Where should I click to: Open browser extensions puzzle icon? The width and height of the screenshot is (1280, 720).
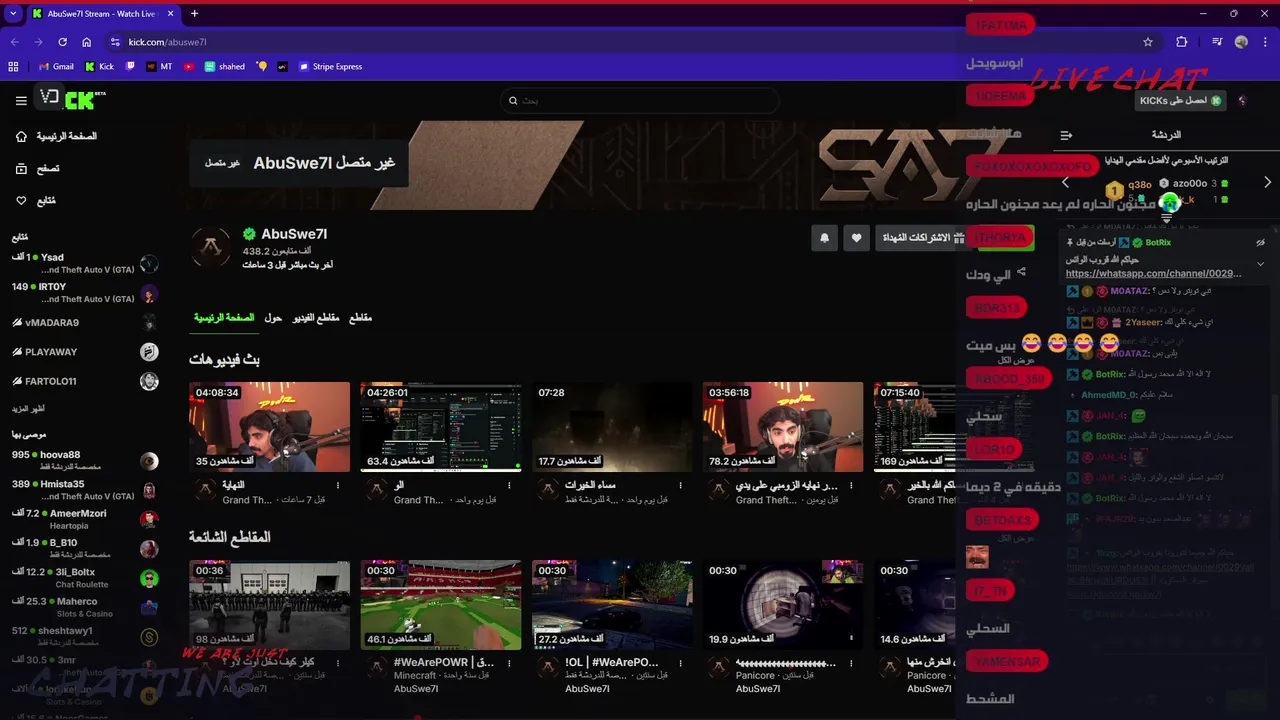[x=1182, y=42]
